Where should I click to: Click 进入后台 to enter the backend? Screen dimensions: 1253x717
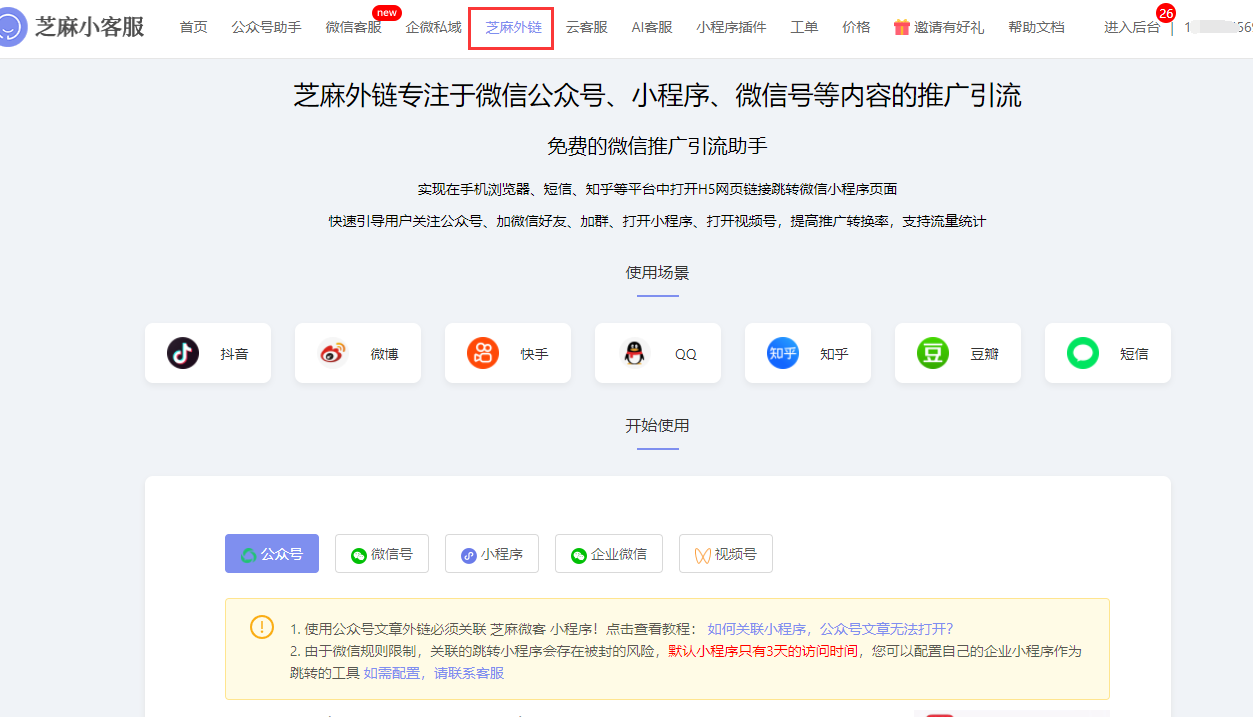(x=1132, y=27)
